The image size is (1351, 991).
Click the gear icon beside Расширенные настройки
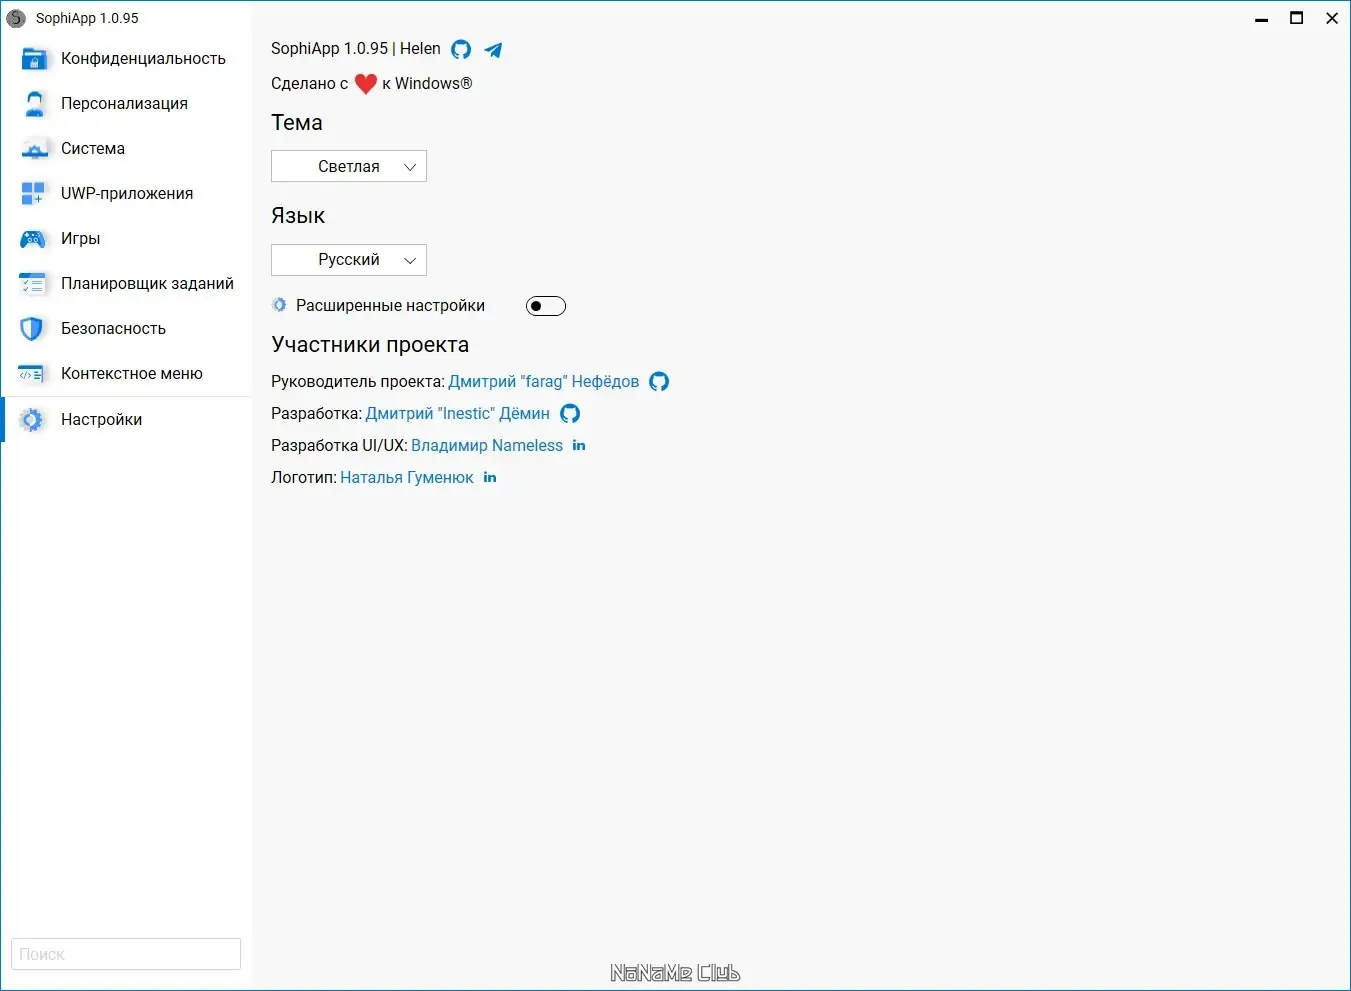pos(279,305)
